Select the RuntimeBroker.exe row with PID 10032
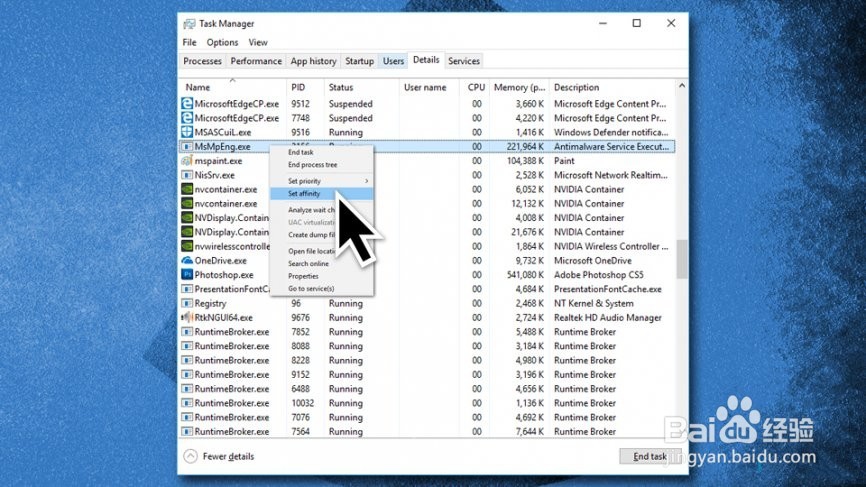This screenshot has height=487, width=866. click(x=426, y=403)
